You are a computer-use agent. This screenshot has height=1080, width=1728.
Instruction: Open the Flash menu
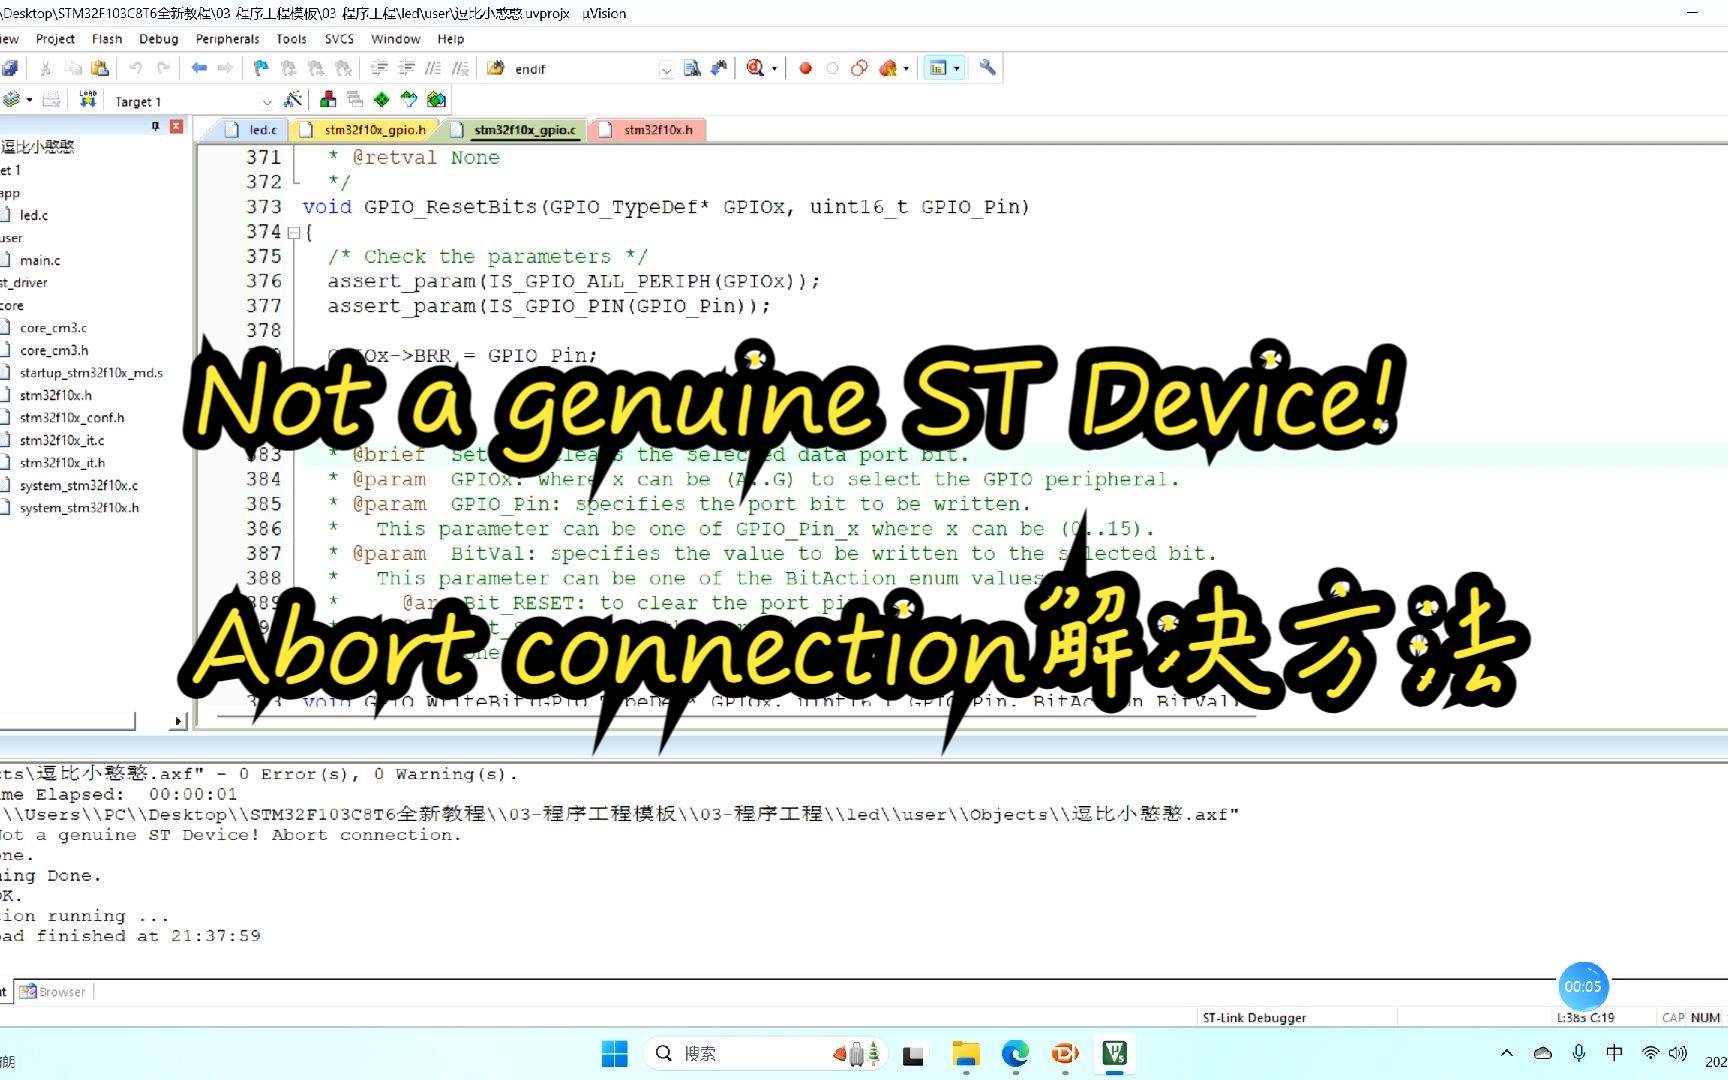[107, 39]
